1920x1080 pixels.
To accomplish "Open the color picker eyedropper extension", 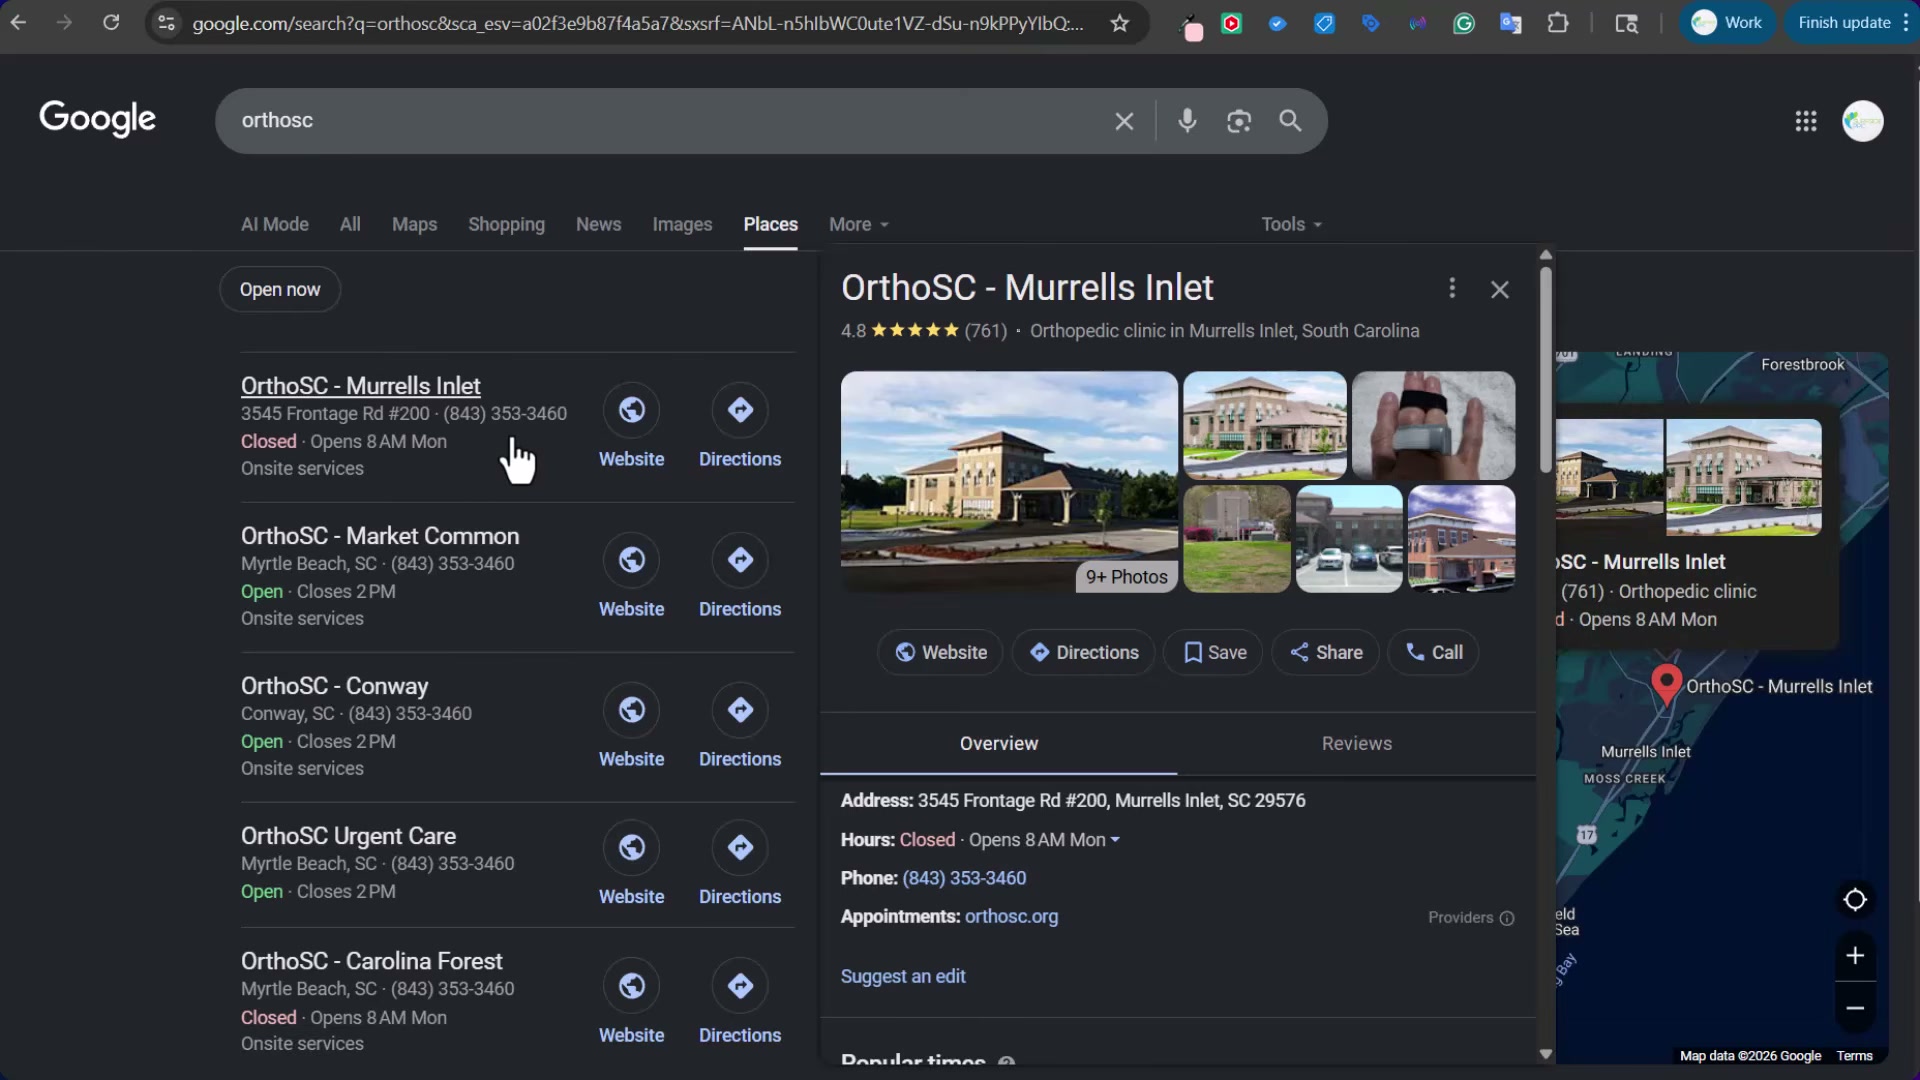I will (x=1191, y=26).
